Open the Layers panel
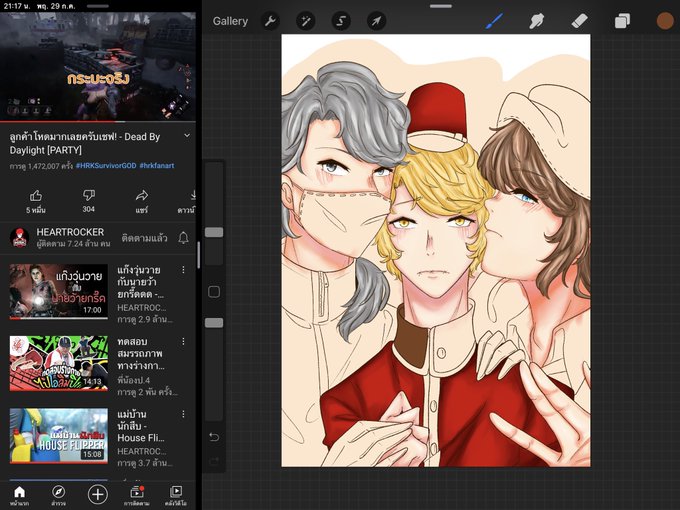Viewport: 680px width, 510px height. point(622,21)
